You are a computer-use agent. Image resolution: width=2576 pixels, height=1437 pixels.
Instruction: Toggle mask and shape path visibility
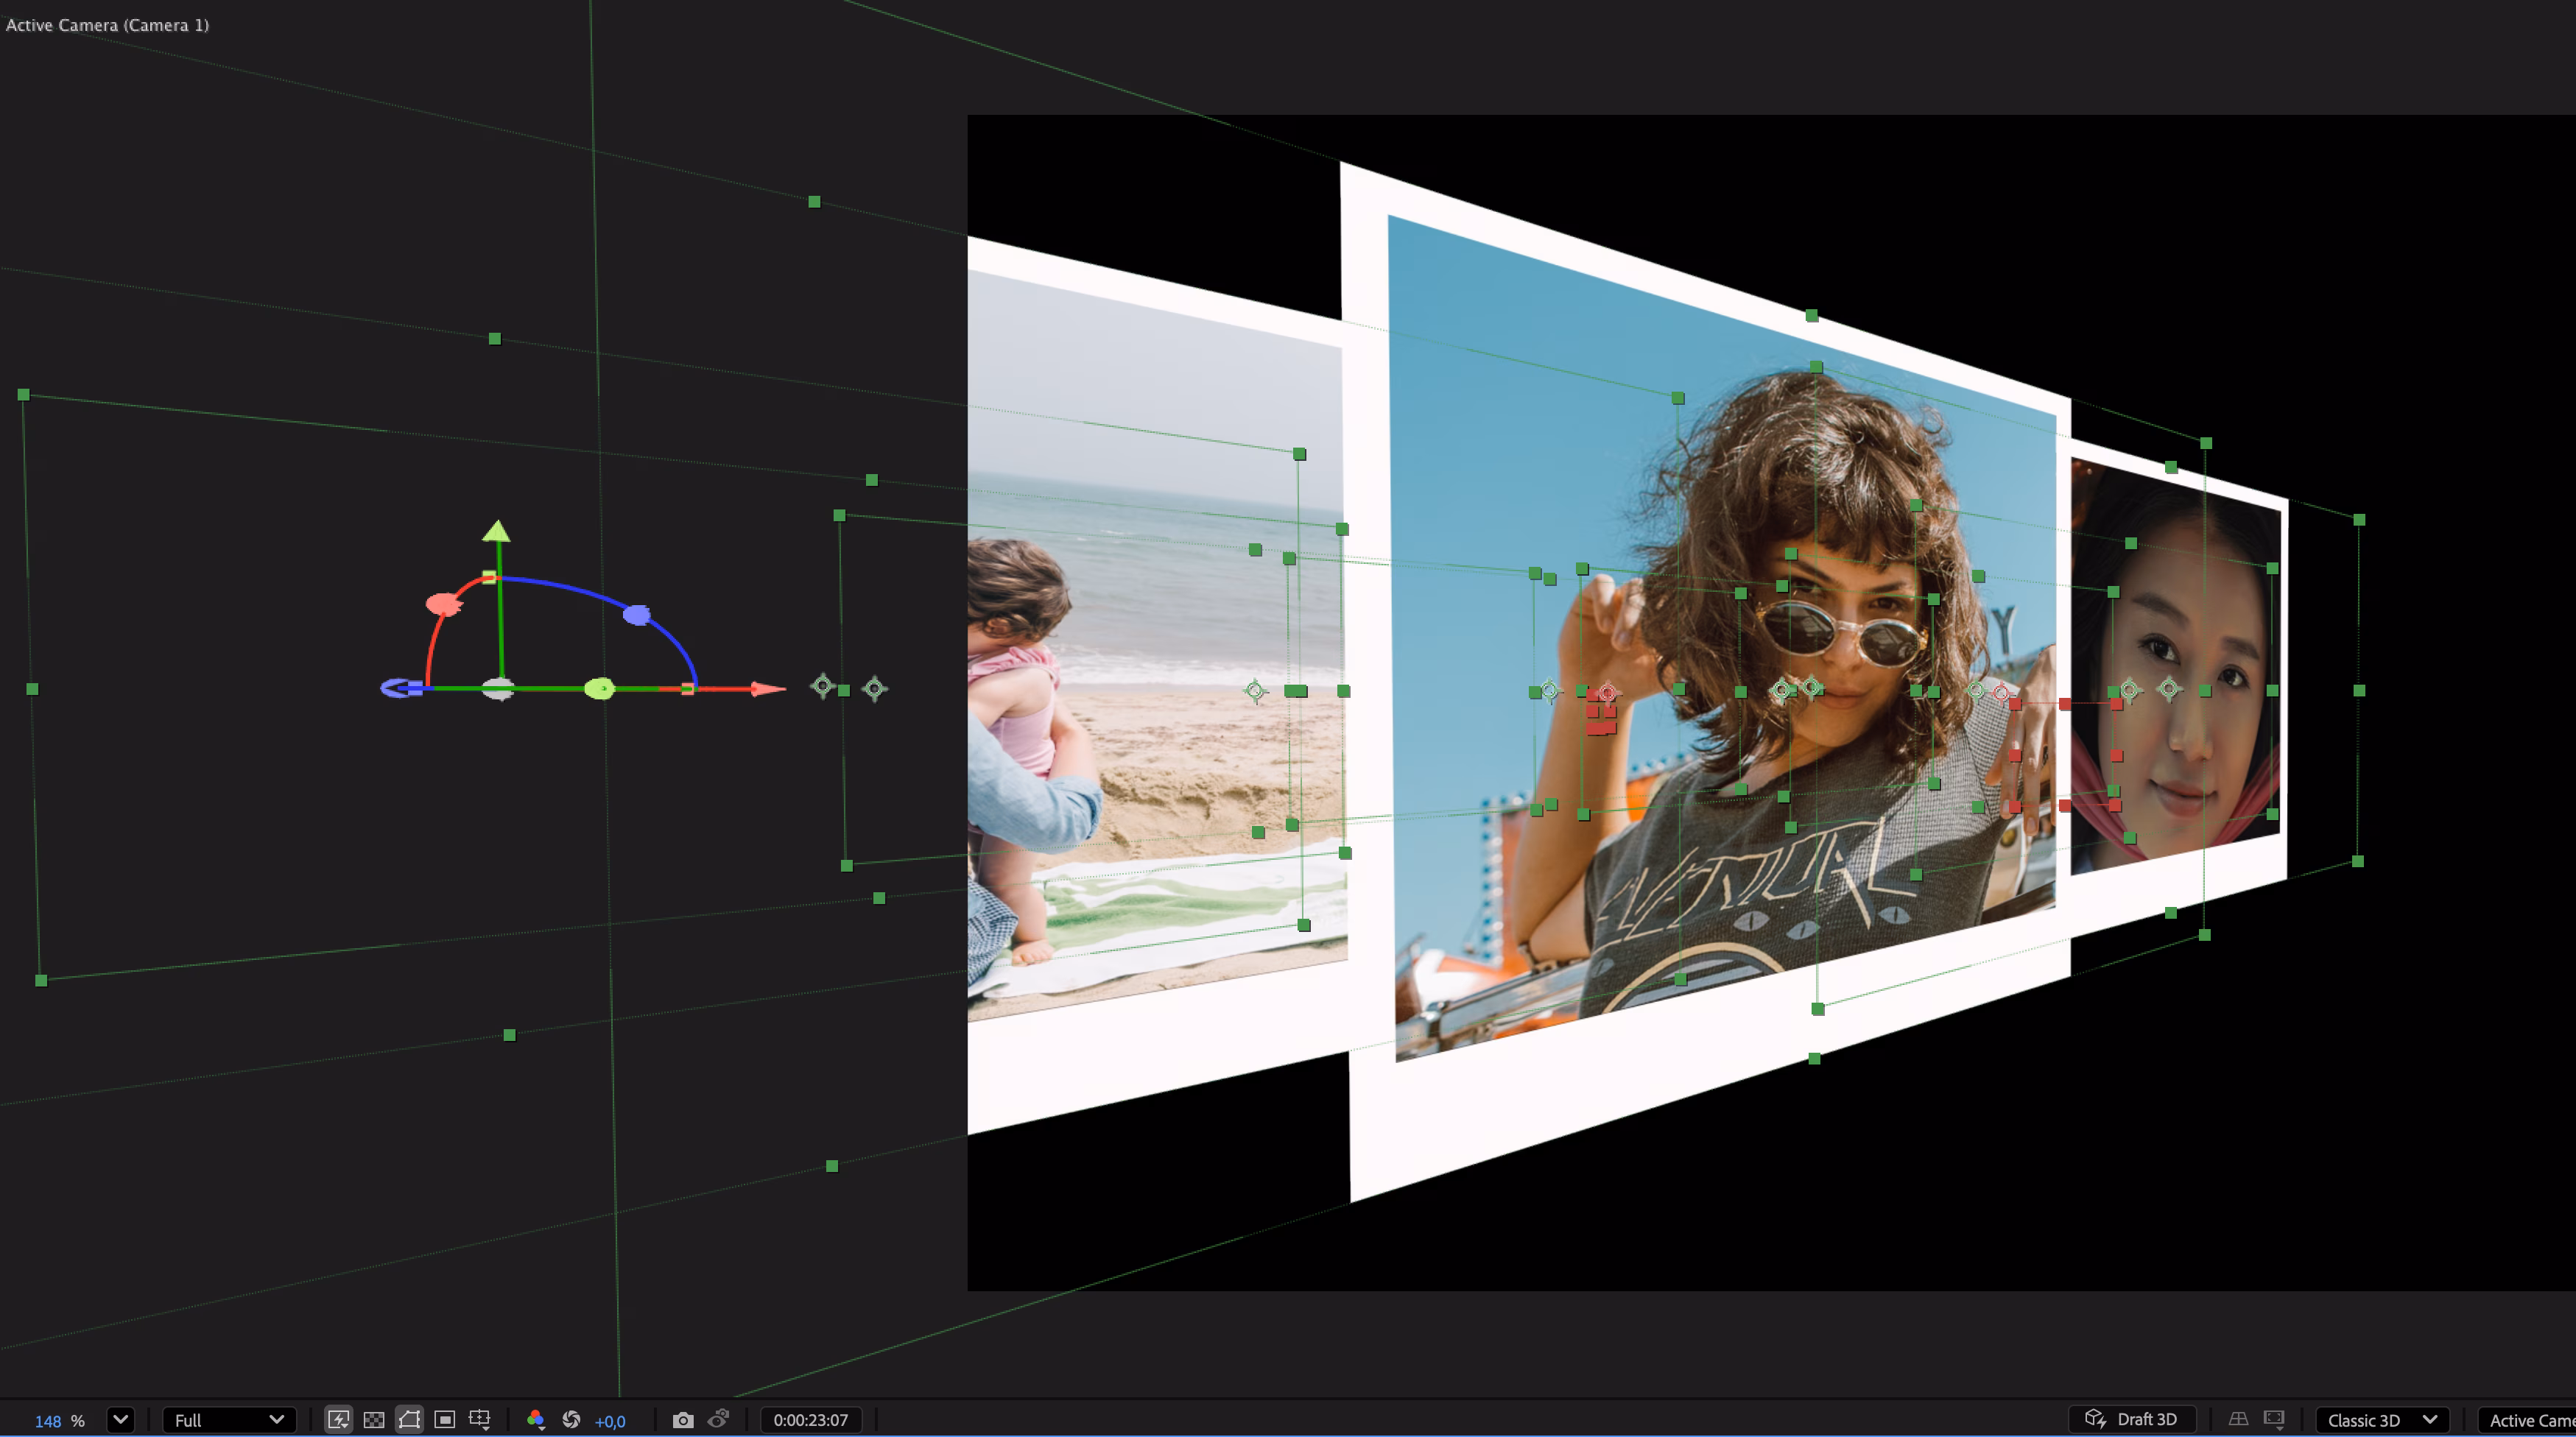pyautogui.click(x=410, y=1420)
